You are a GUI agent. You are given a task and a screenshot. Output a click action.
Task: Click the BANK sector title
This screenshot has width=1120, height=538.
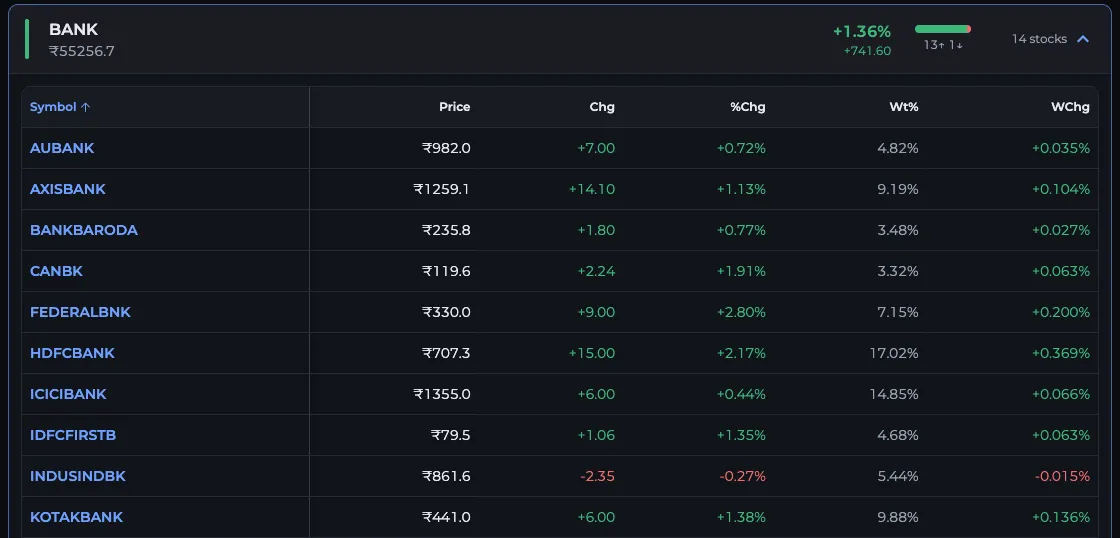[74, 29]
